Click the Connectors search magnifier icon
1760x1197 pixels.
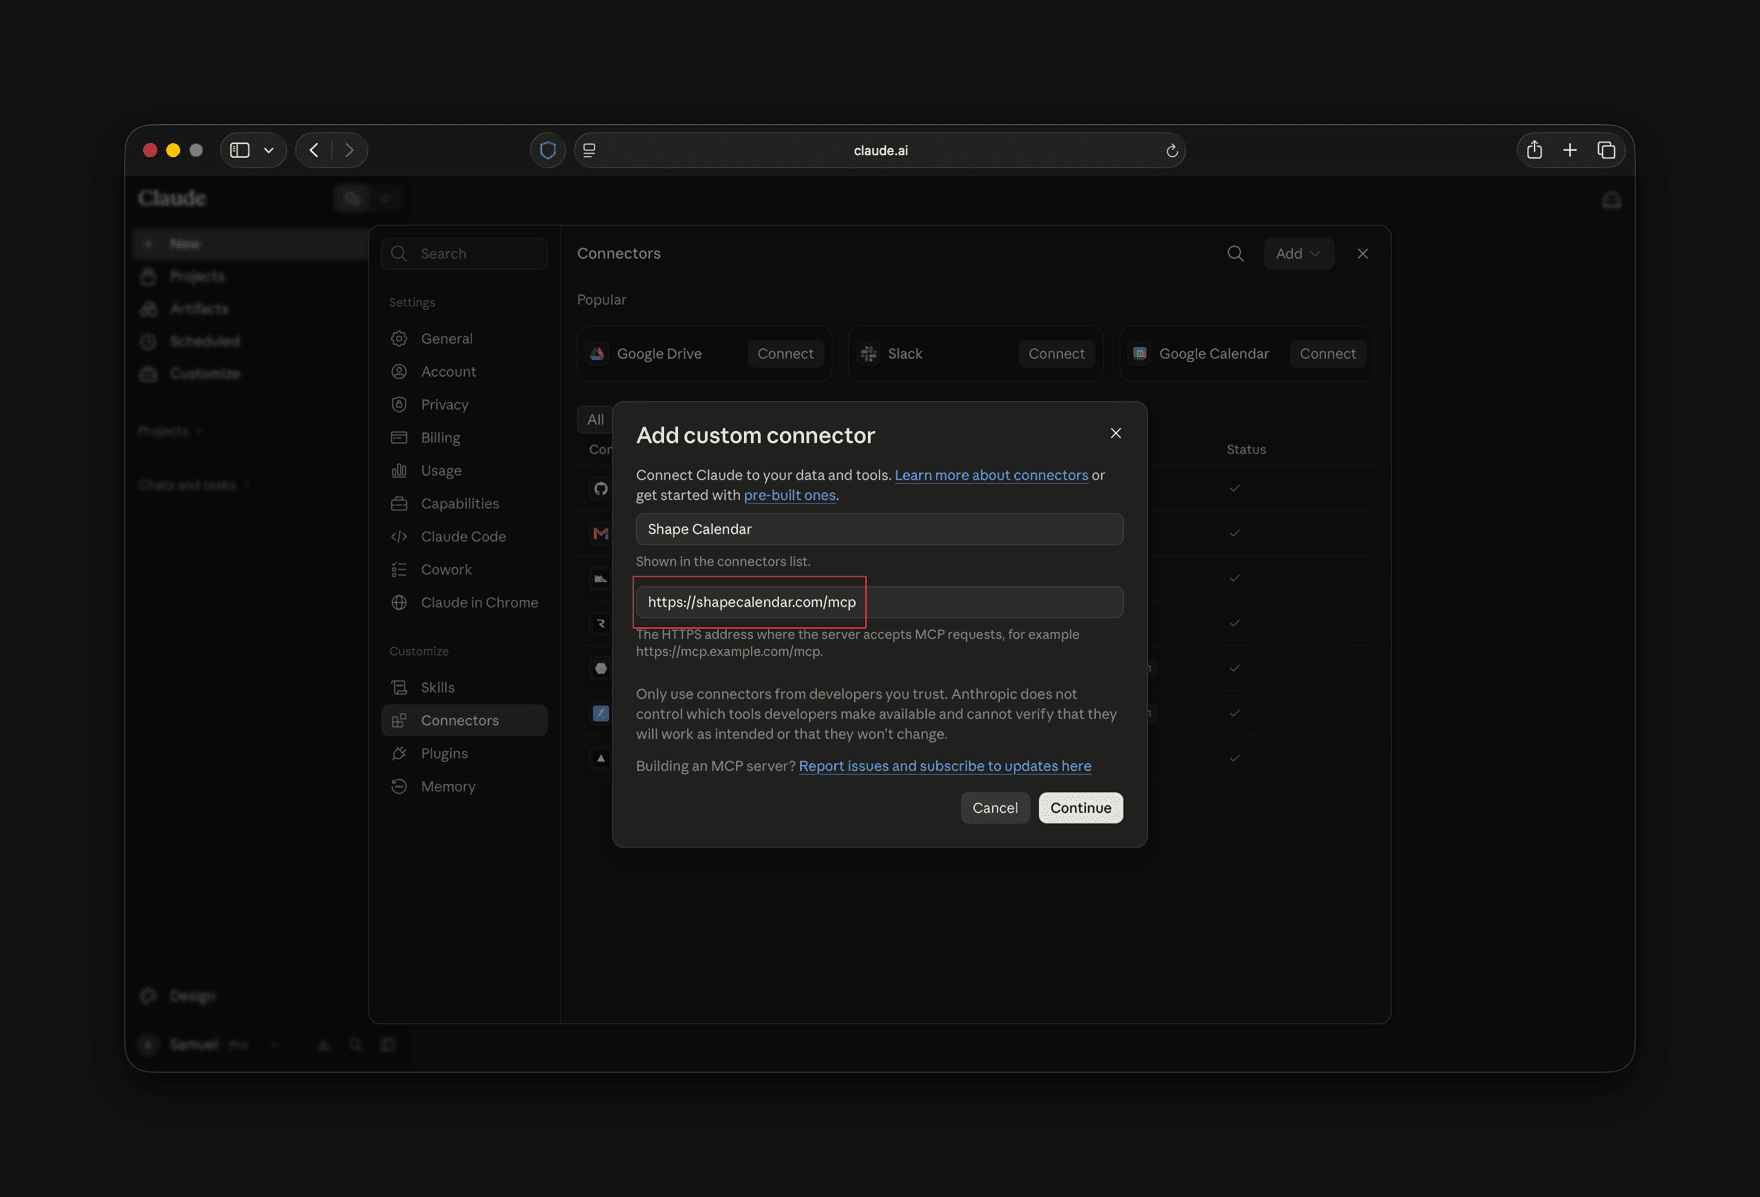point(1236,254)
